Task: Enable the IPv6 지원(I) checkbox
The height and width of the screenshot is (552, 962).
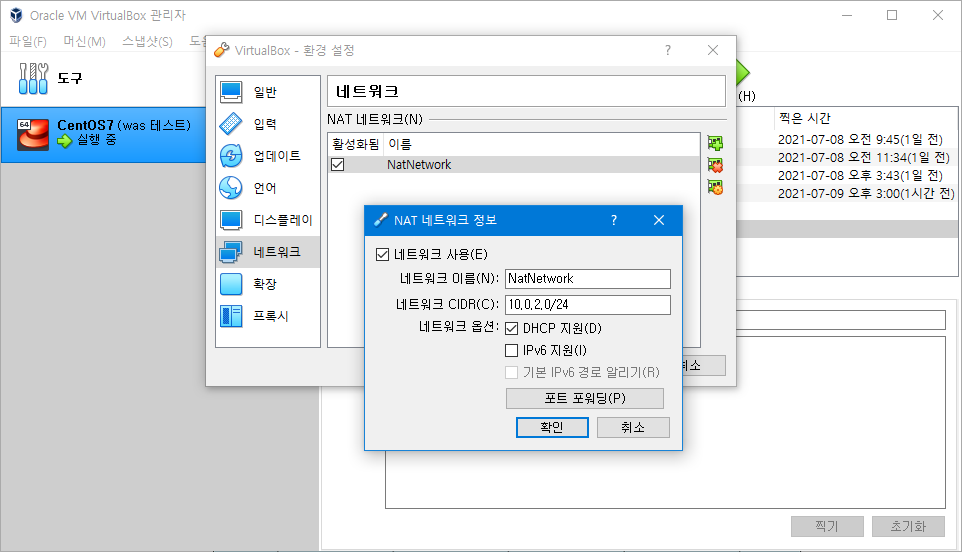Action: [512, 351]
